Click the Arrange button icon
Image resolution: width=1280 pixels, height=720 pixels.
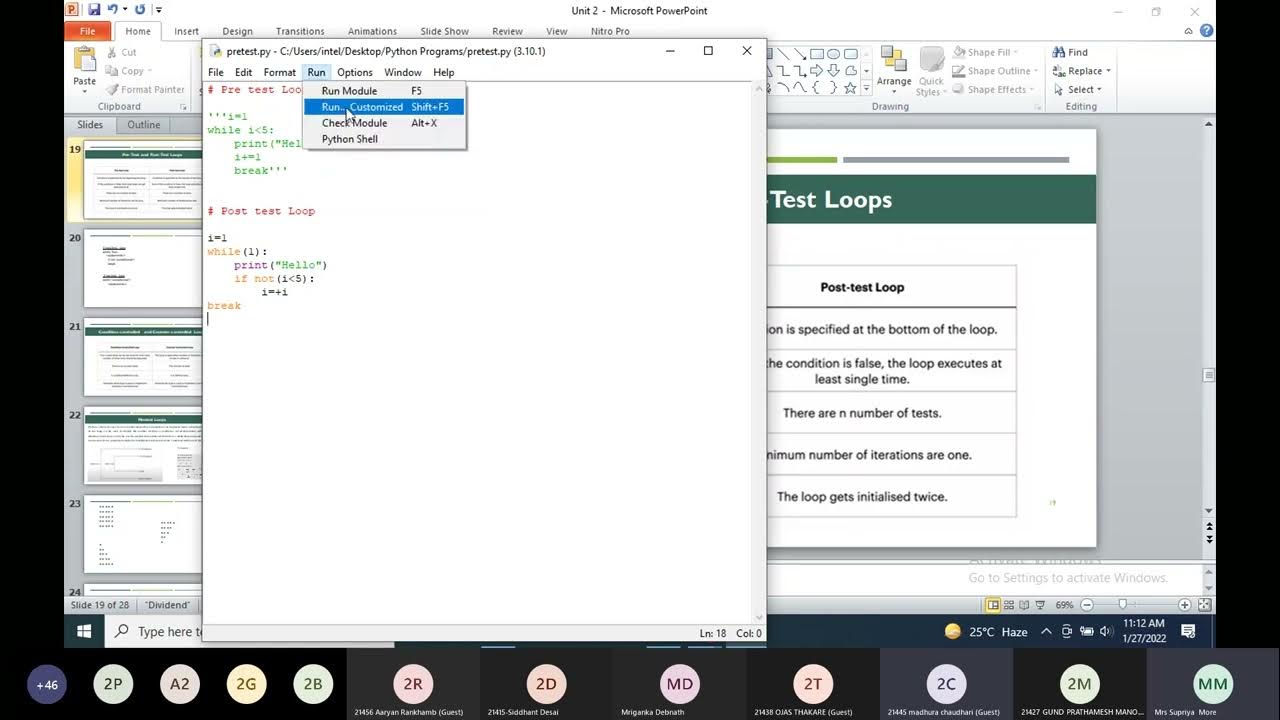tap(893, 60)
